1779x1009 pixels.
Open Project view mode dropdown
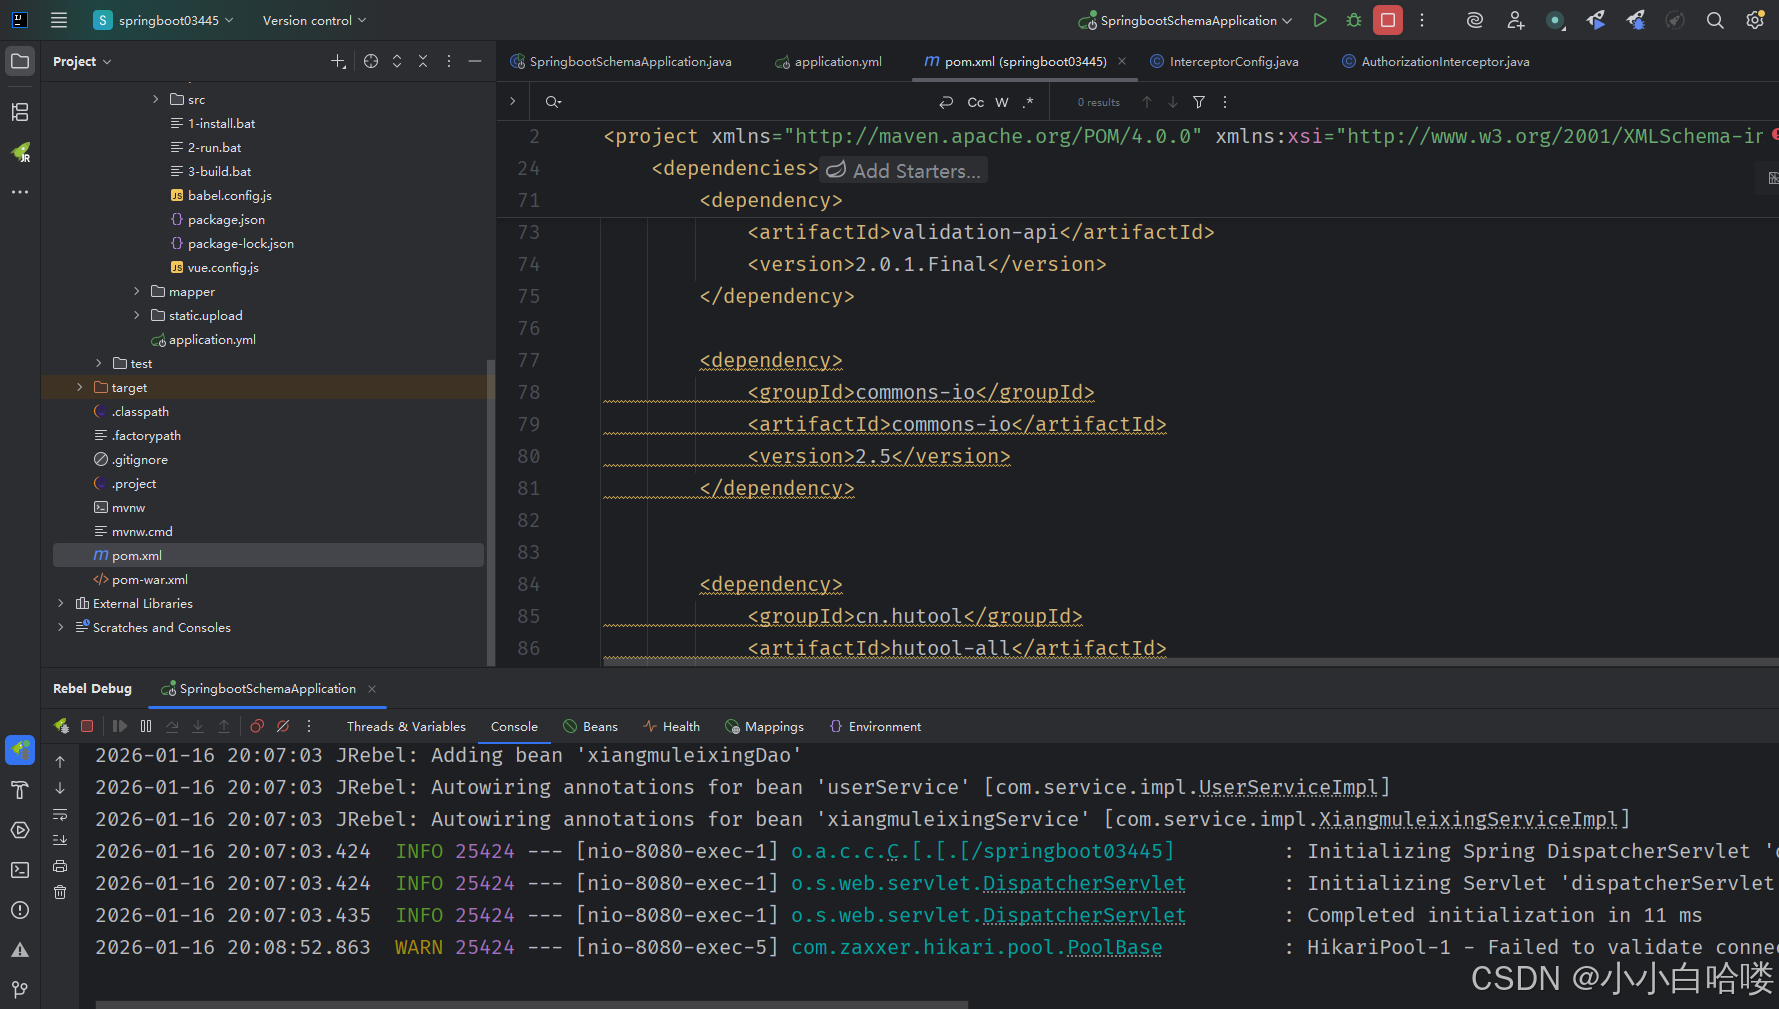click(82, 61)
